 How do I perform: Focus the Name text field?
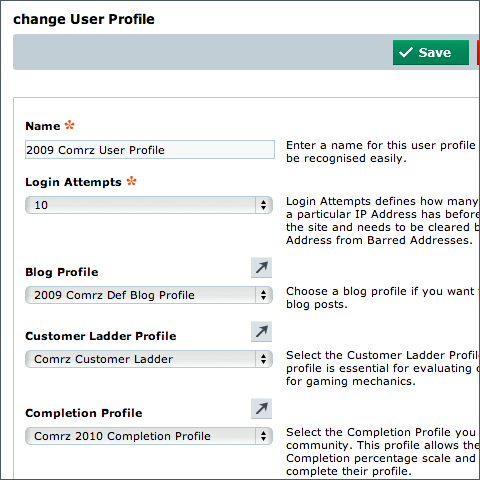(150, 150)
